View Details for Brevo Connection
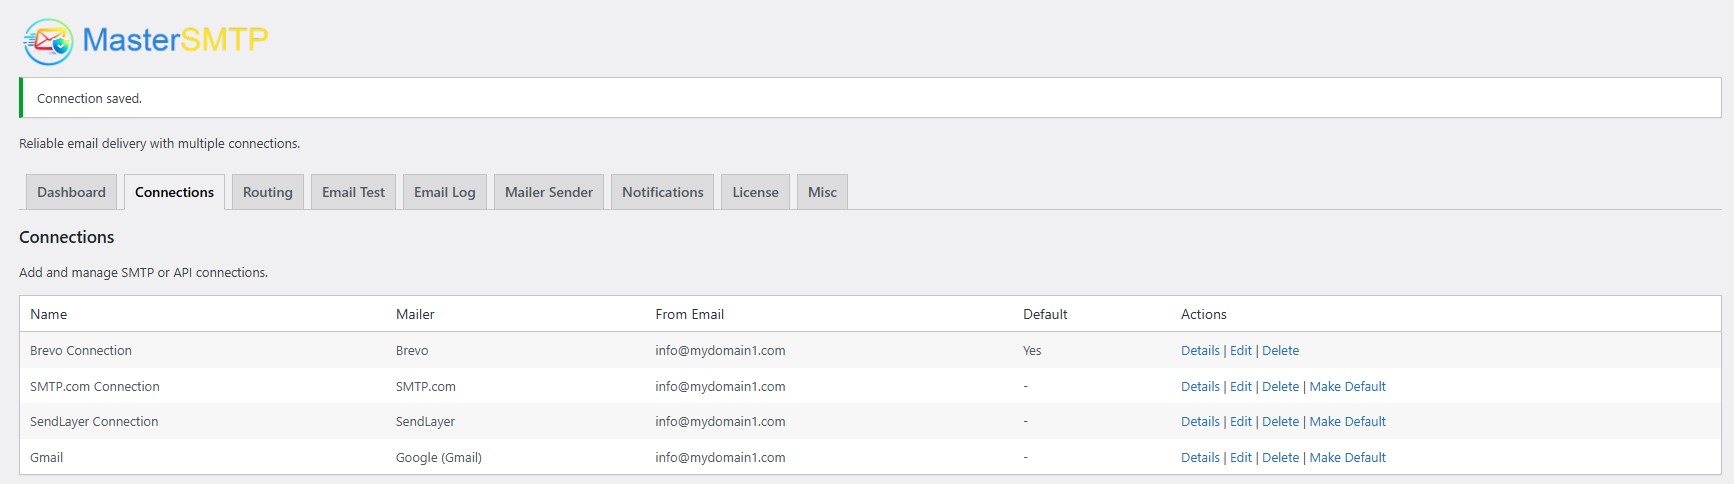This screenshot has height=484, width=1734. pyautogui.click(x=1200, y=351)
